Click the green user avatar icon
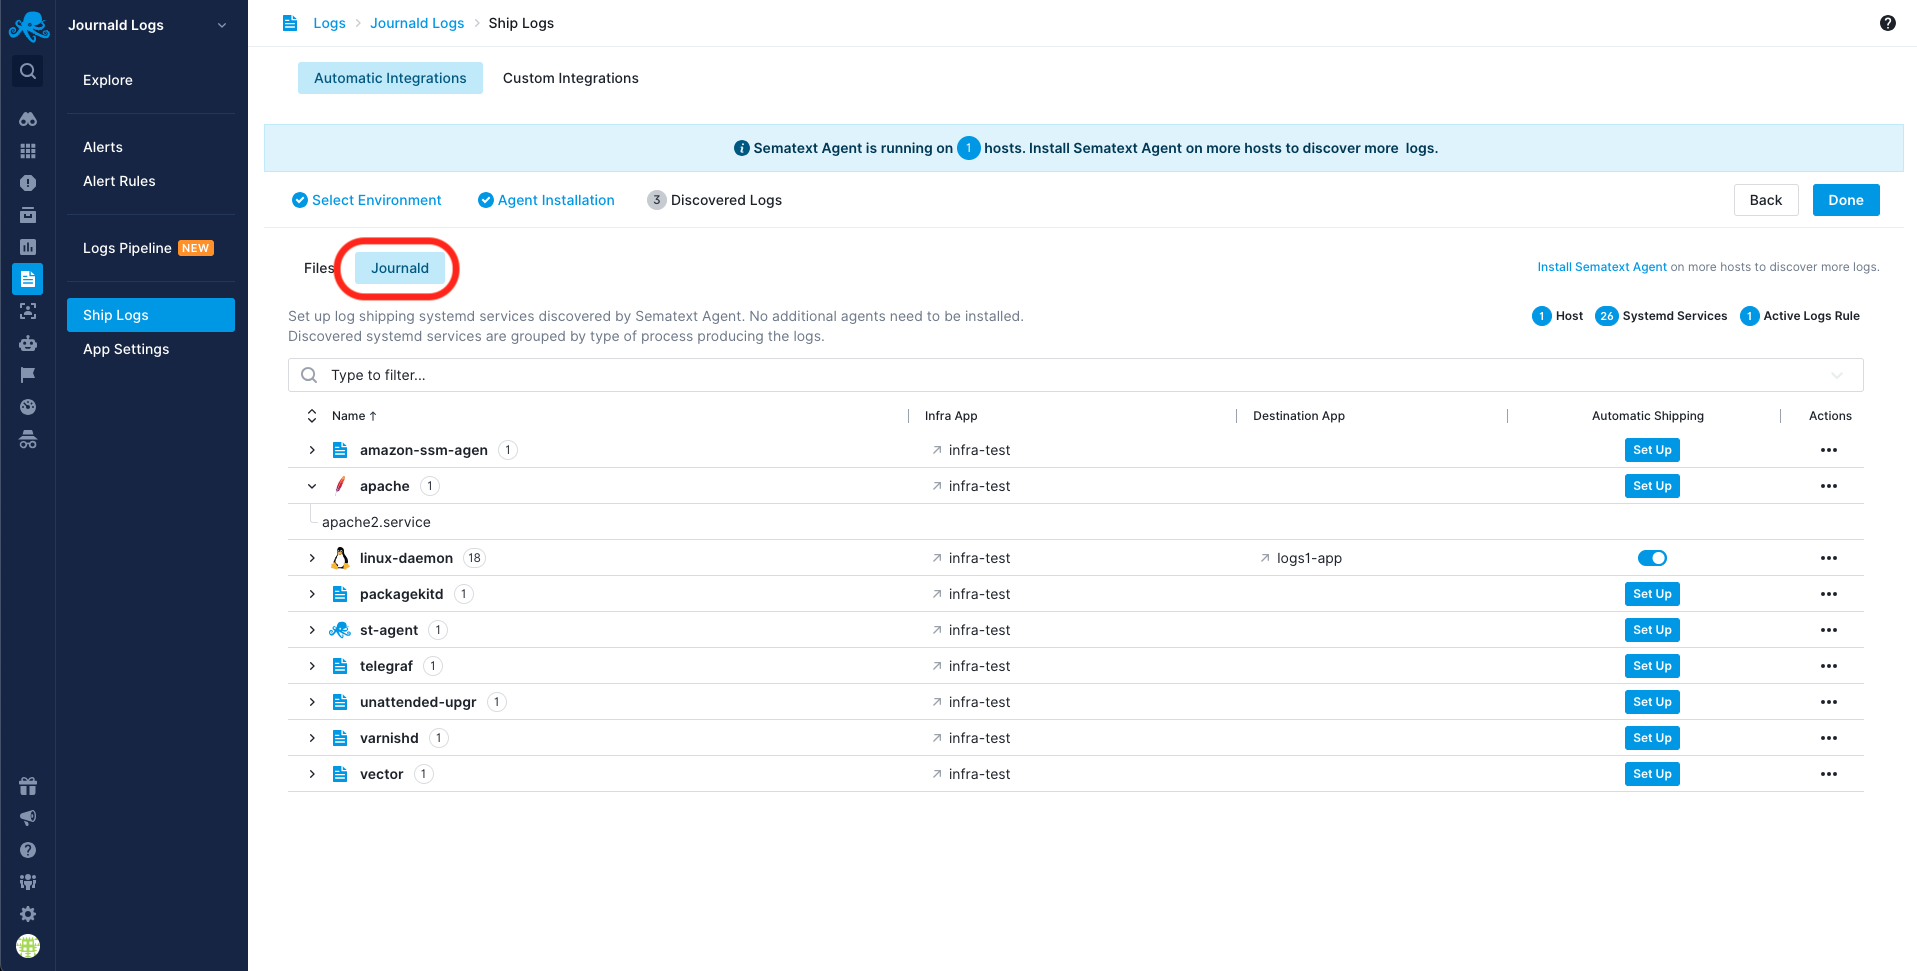Screen dimensions: 1917x971 tap(28, 946)
